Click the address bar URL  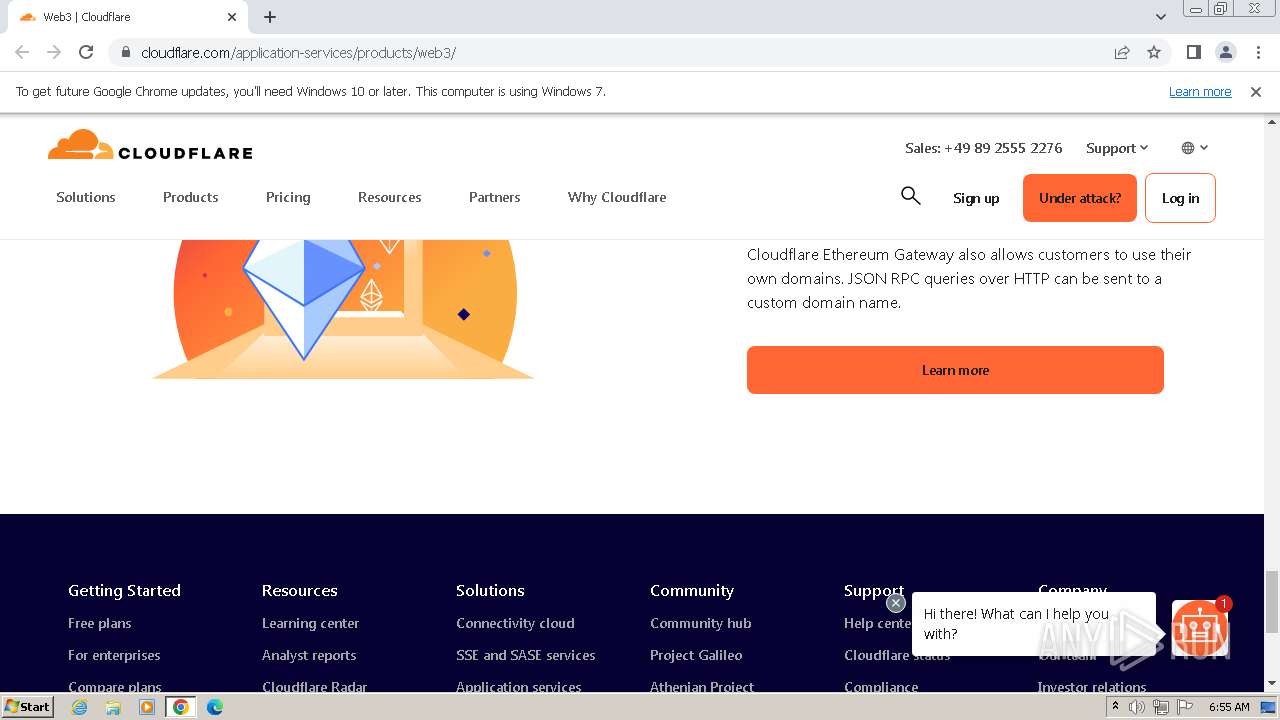click(298, 52)
